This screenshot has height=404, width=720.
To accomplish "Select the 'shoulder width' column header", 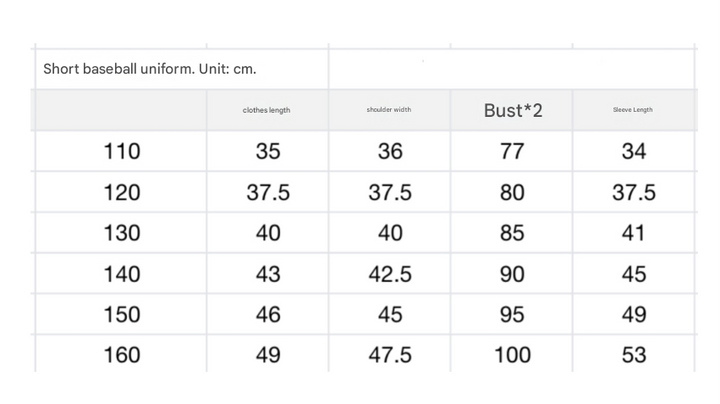I will pos(389,110).
